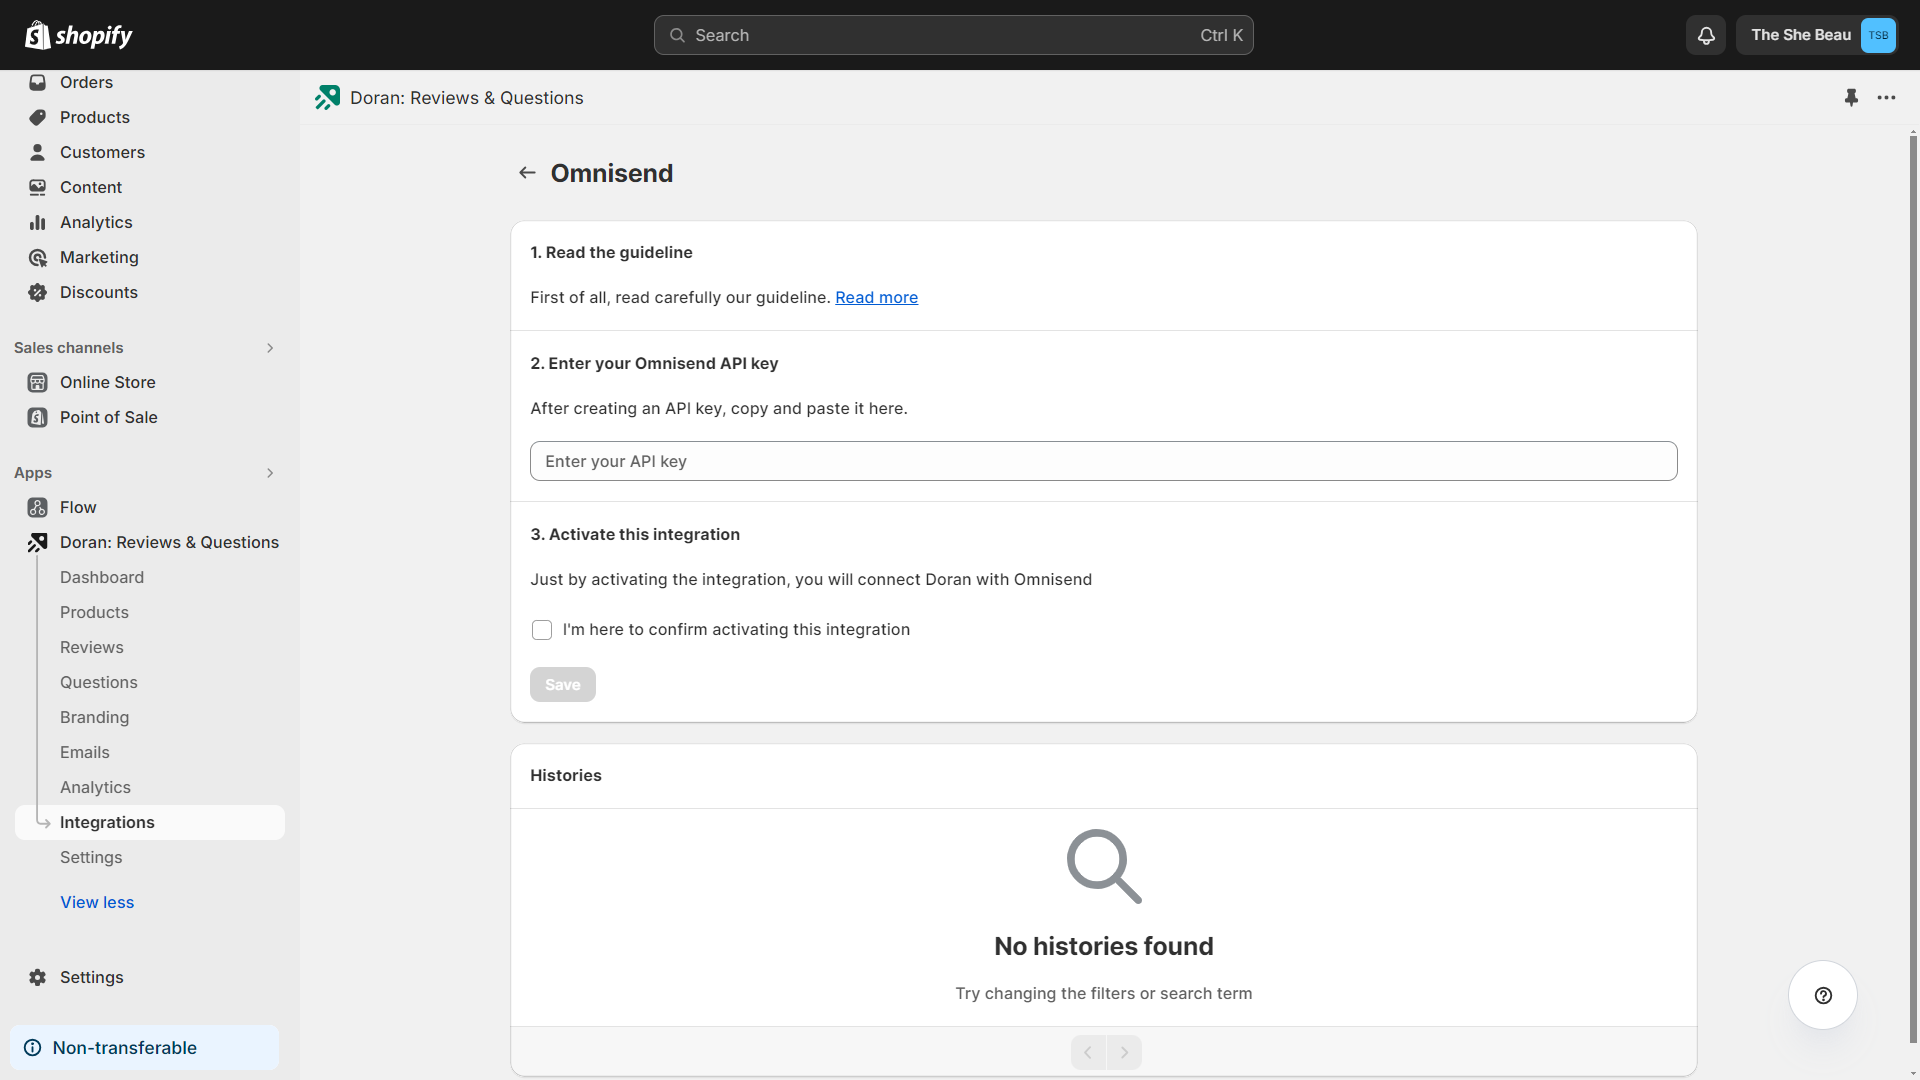Focus the top Search bar

(x=953, y=35)
